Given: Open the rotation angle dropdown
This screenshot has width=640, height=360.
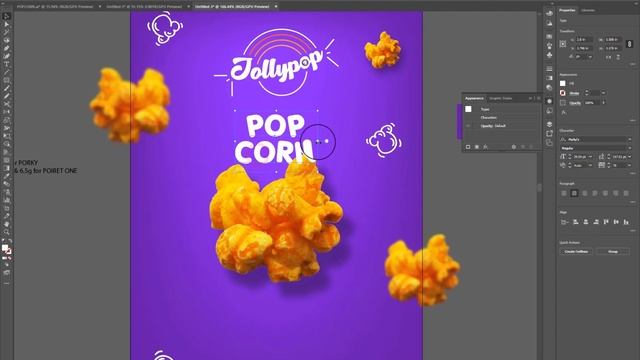Looking at the screenshot, I should click(x=590, y=57).
